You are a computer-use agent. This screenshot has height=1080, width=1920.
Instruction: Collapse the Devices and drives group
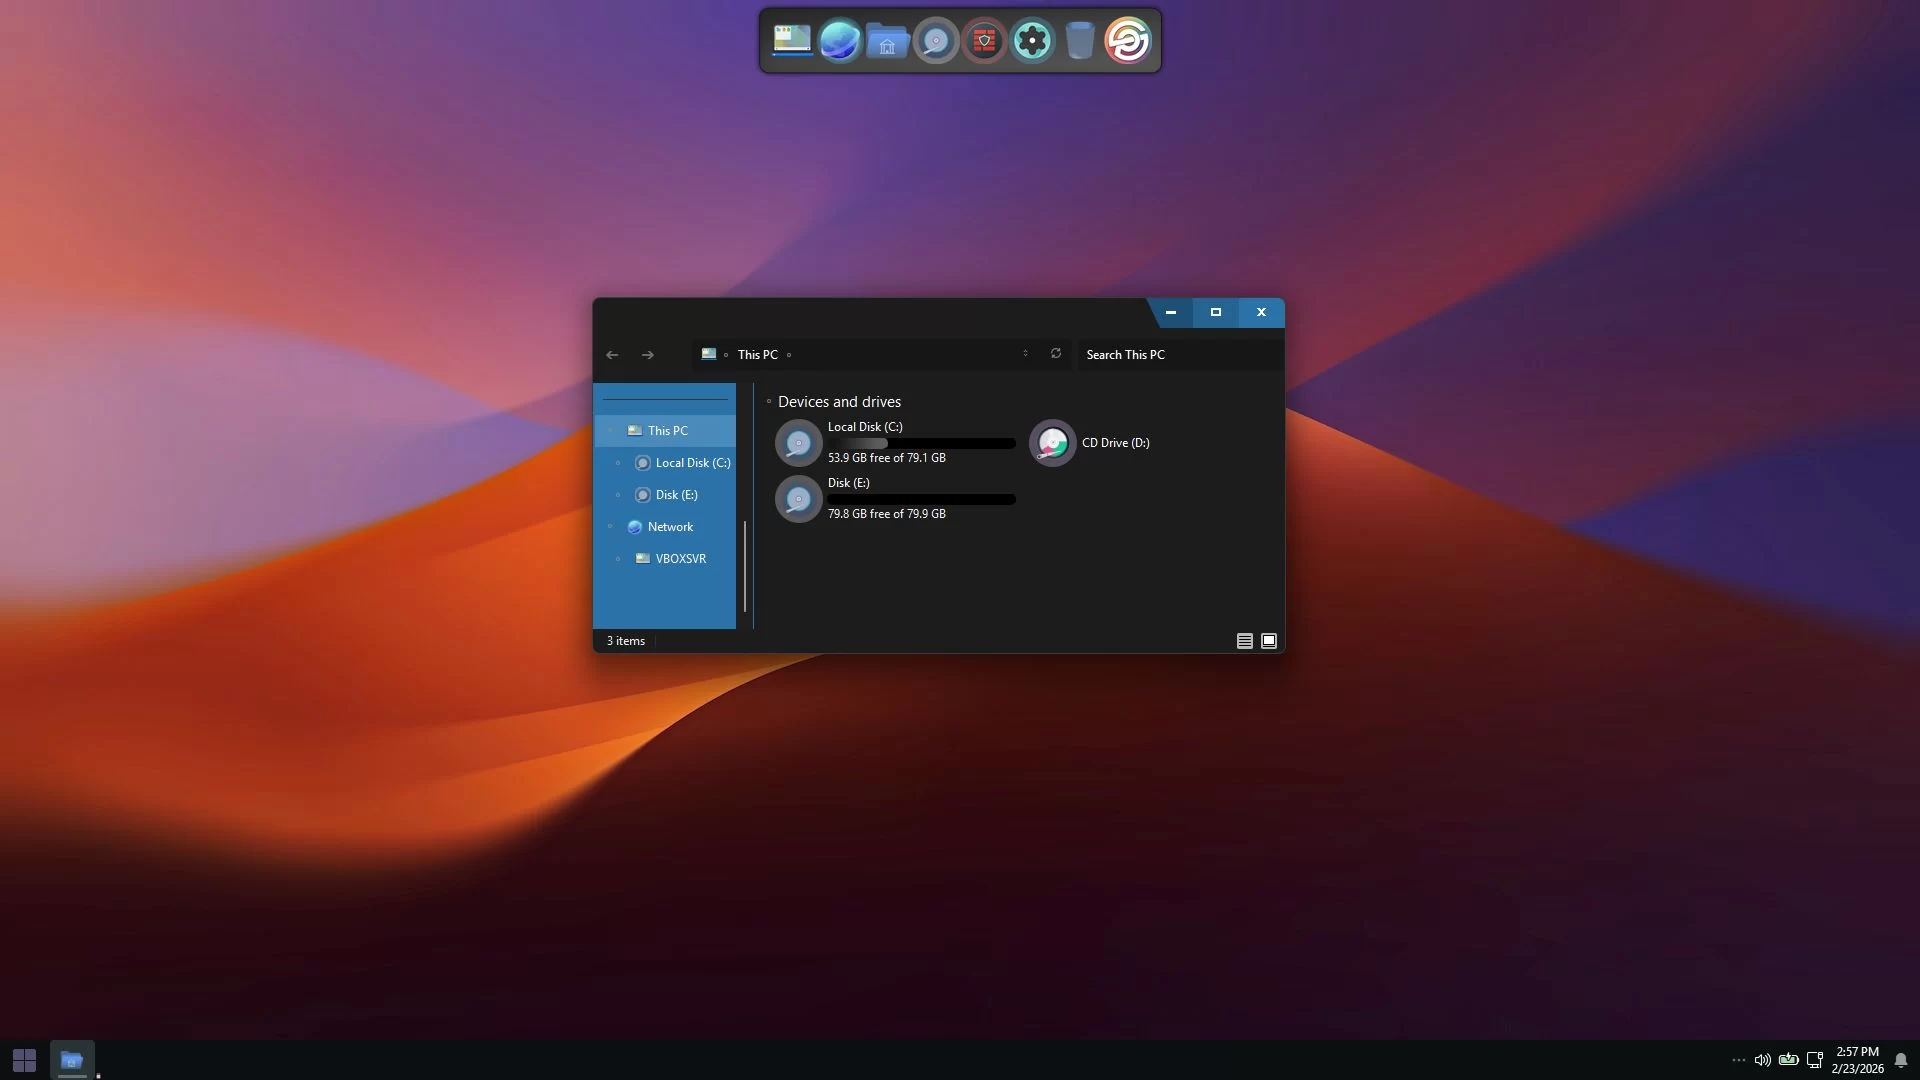pos(769,402)
